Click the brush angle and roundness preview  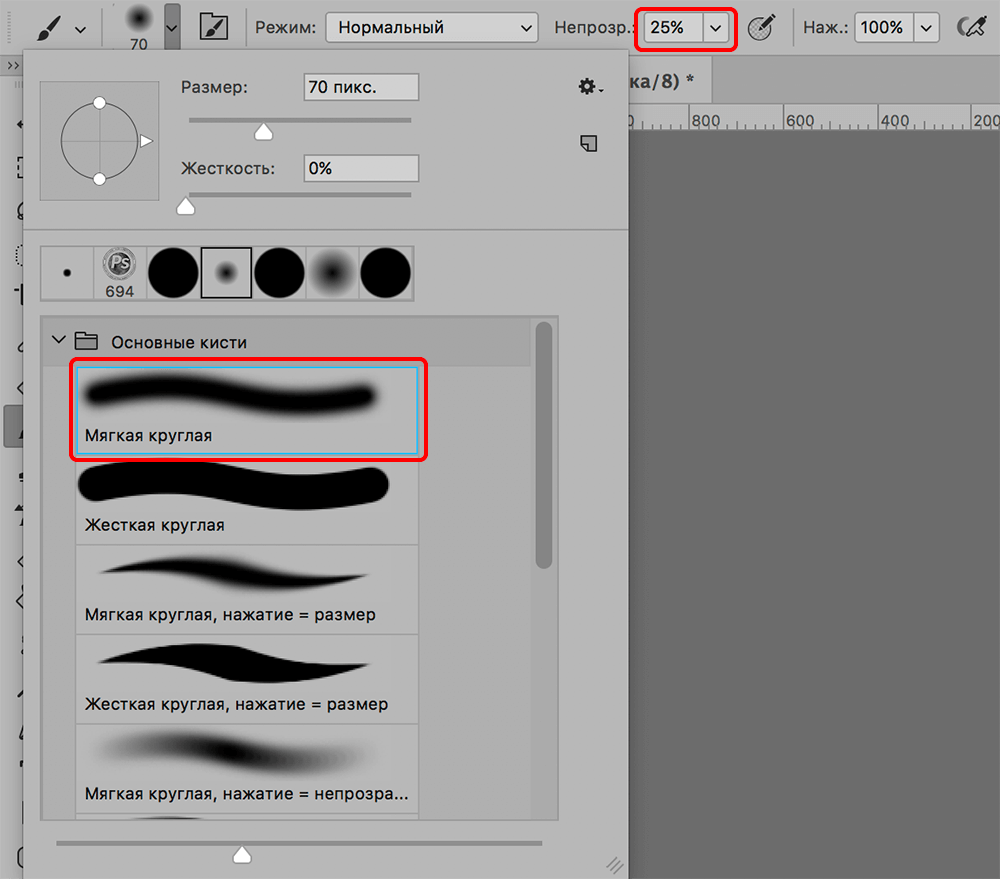[x=99, y=141]
